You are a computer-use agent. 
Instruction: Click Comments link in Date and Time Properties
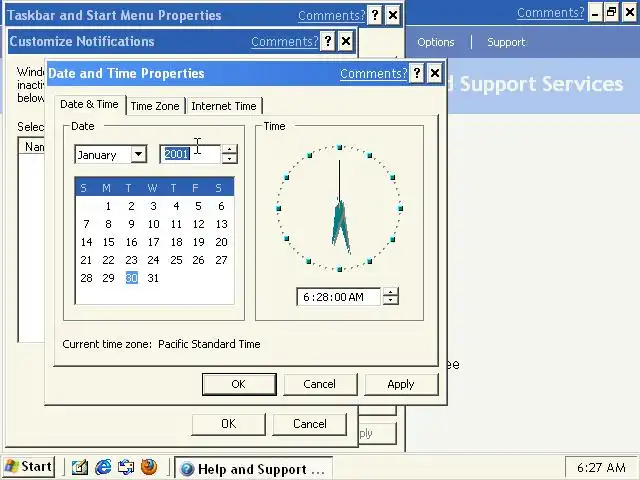373,73
